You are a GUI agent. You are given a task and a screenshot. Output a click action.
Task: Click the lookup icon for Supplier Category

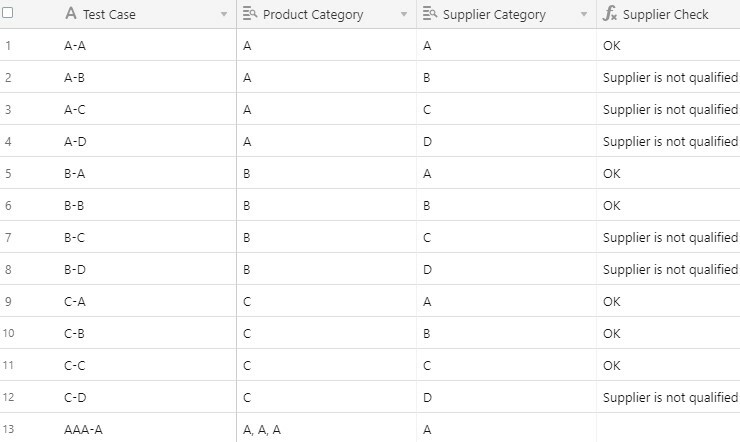[429, 13]
